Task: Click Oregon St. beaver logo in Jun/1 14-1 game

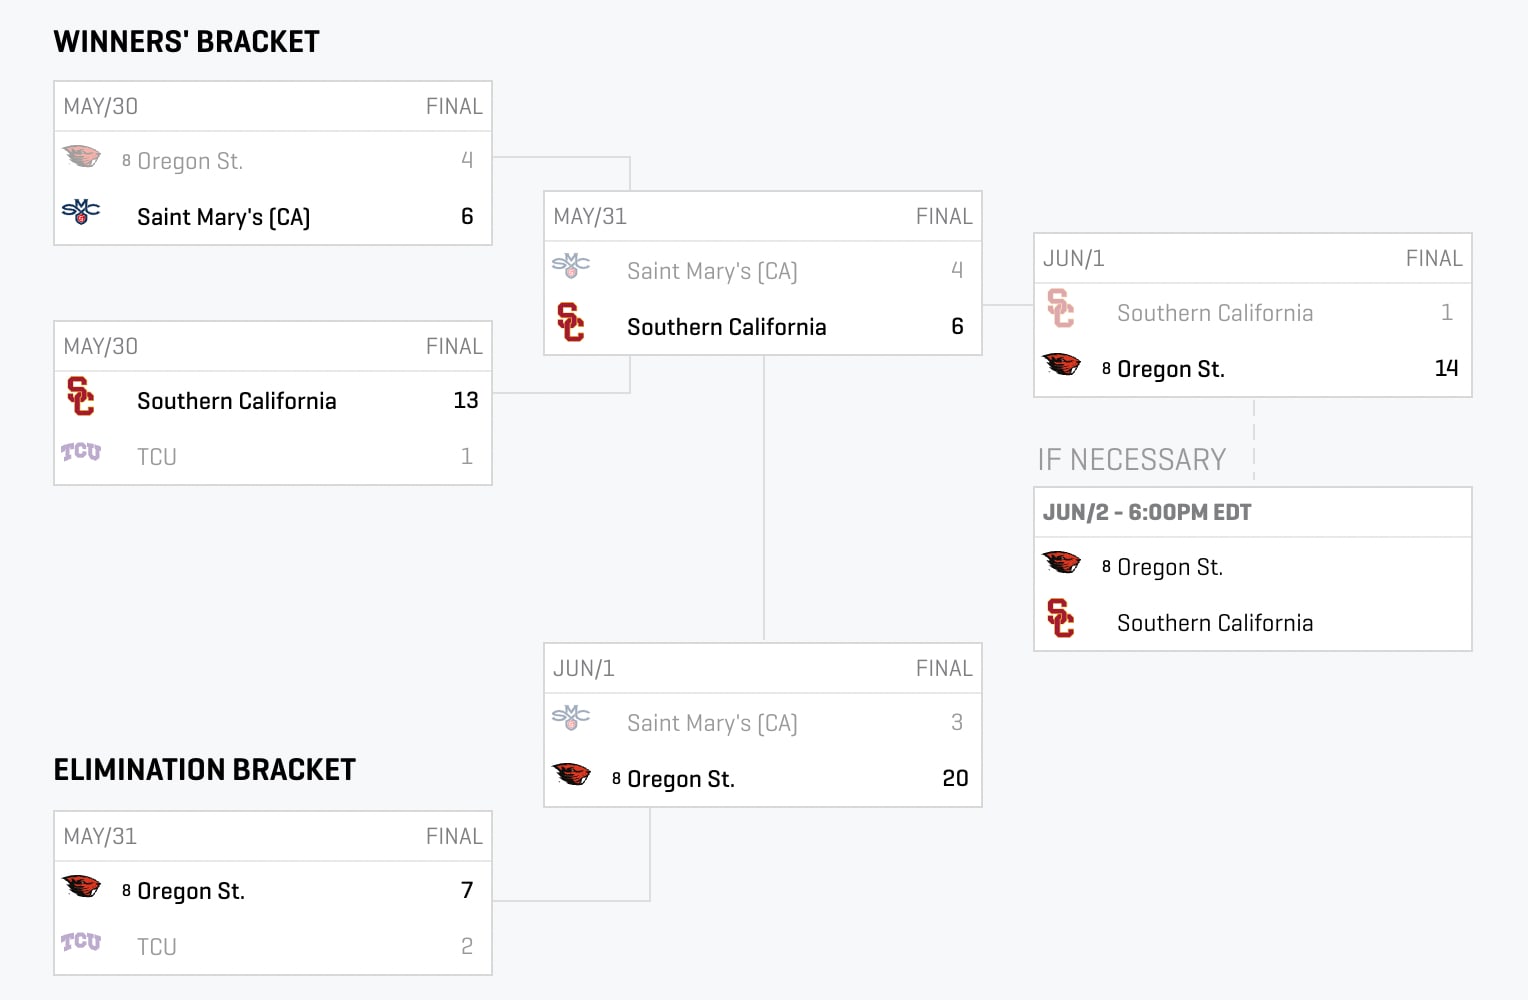Action: pyautogui.click(x=1062, y=364)
